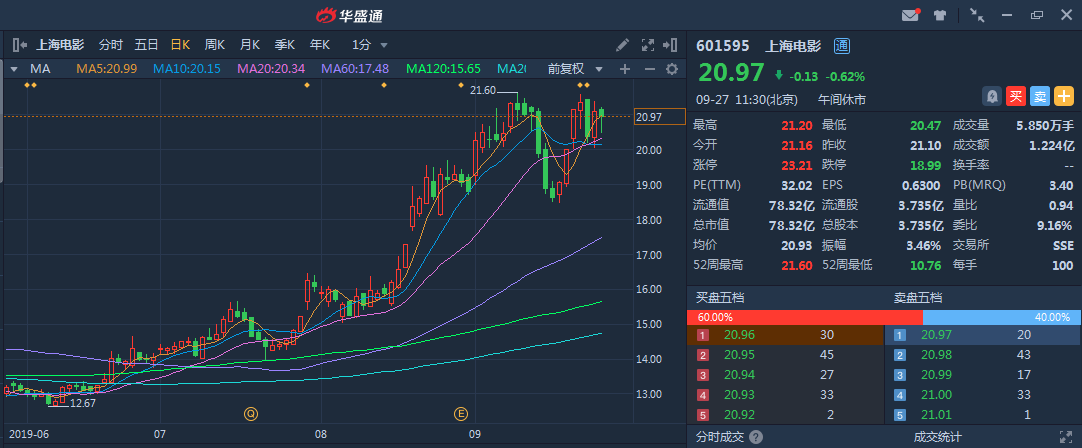
Task: Zoom out the chart with the minus icon
Action: tap(649, 69)
